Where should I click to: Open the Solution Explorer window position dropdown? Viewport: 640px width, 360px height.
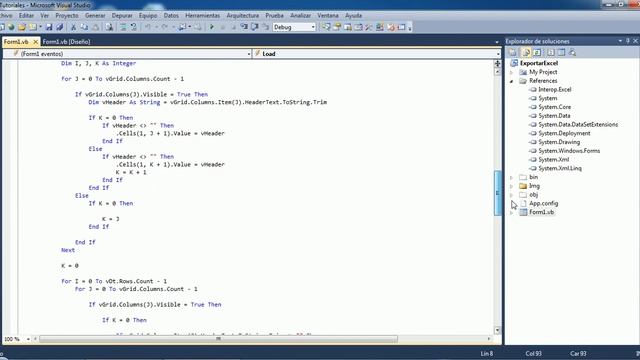click(x=620, y=41)
